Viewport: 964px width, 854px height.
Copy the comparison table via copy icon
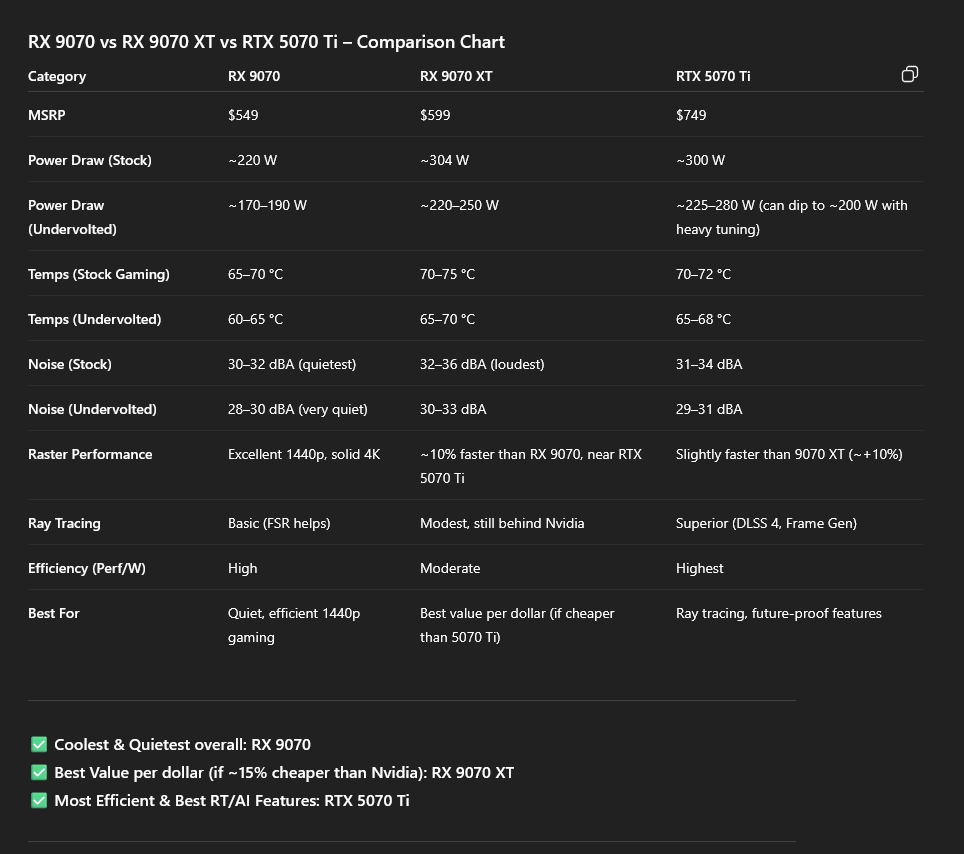909,74
